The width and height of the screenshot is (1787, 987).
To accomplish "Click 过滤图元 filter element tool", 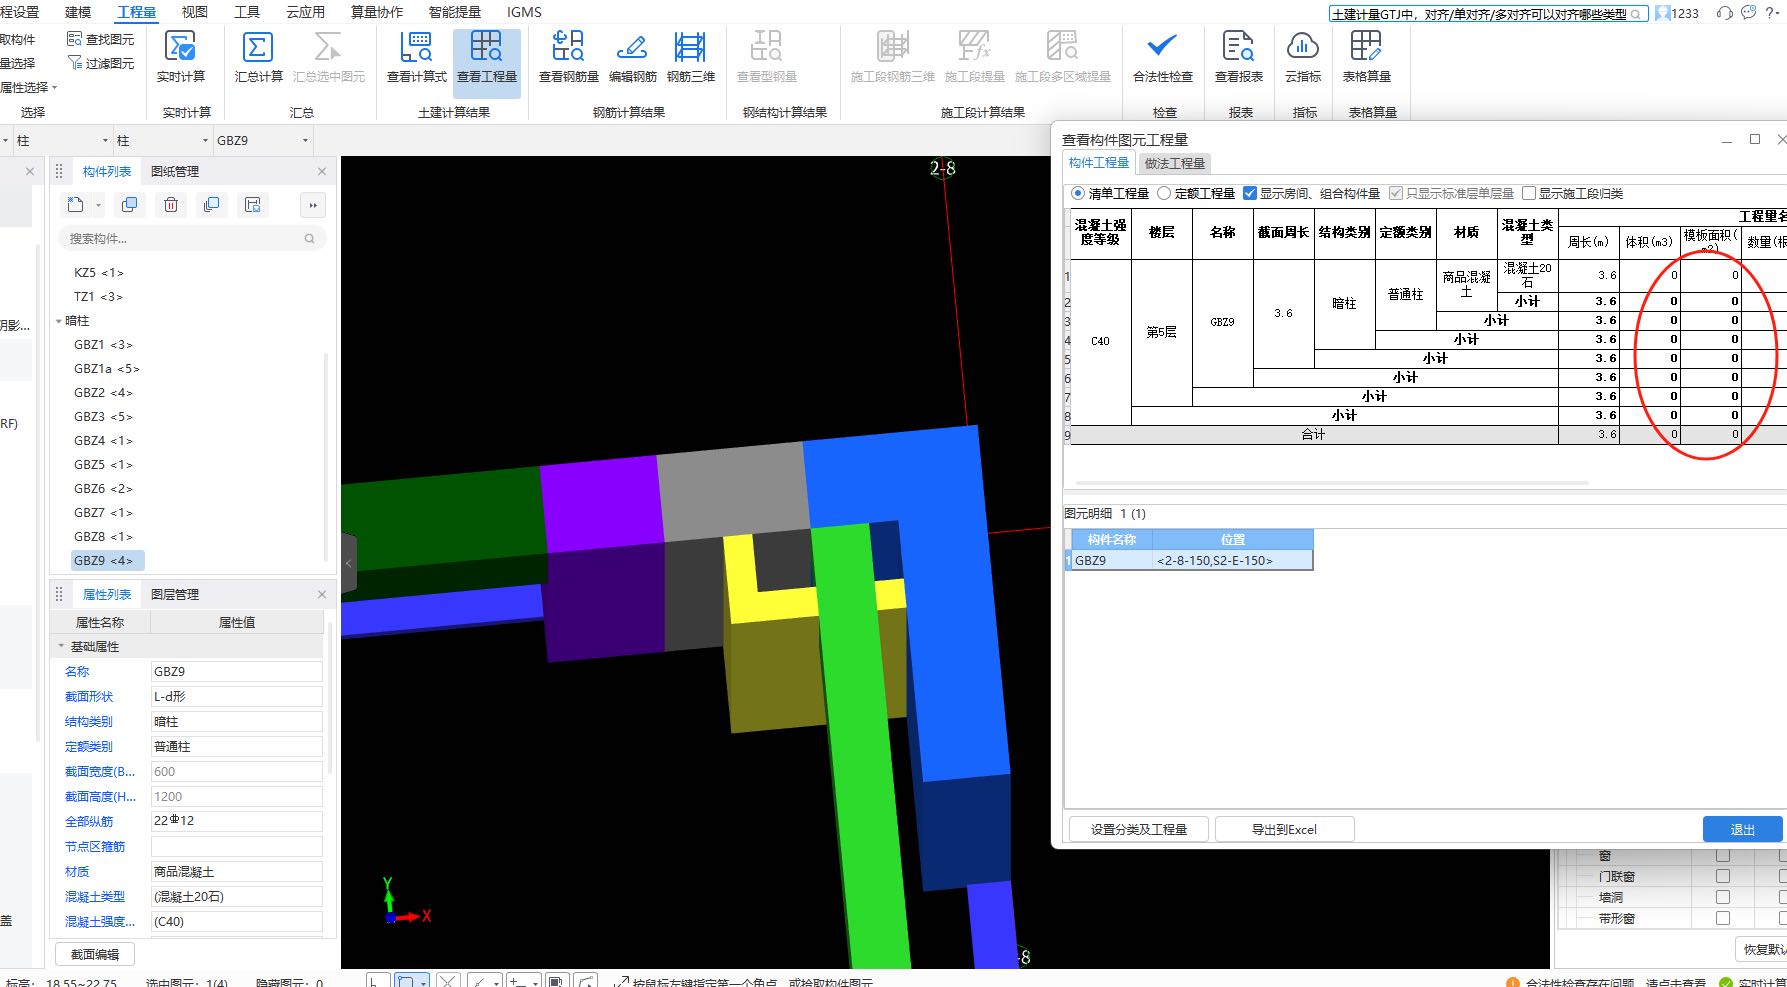I will (x=100, y=63).
